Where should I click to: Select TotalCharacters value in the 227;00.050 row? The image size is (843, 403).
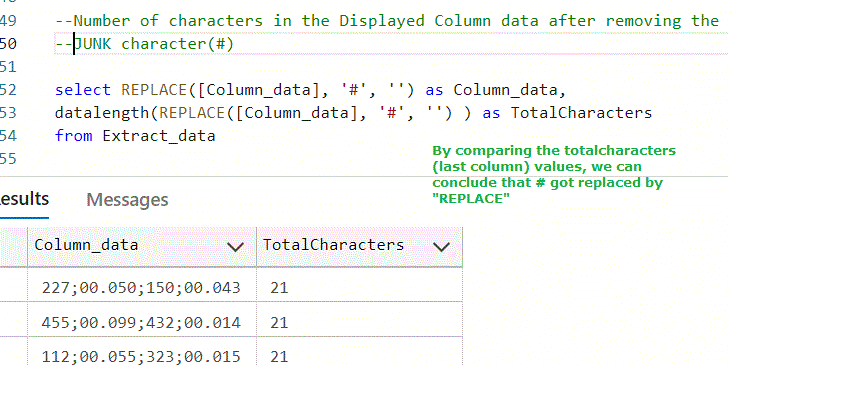click(279, 288)
